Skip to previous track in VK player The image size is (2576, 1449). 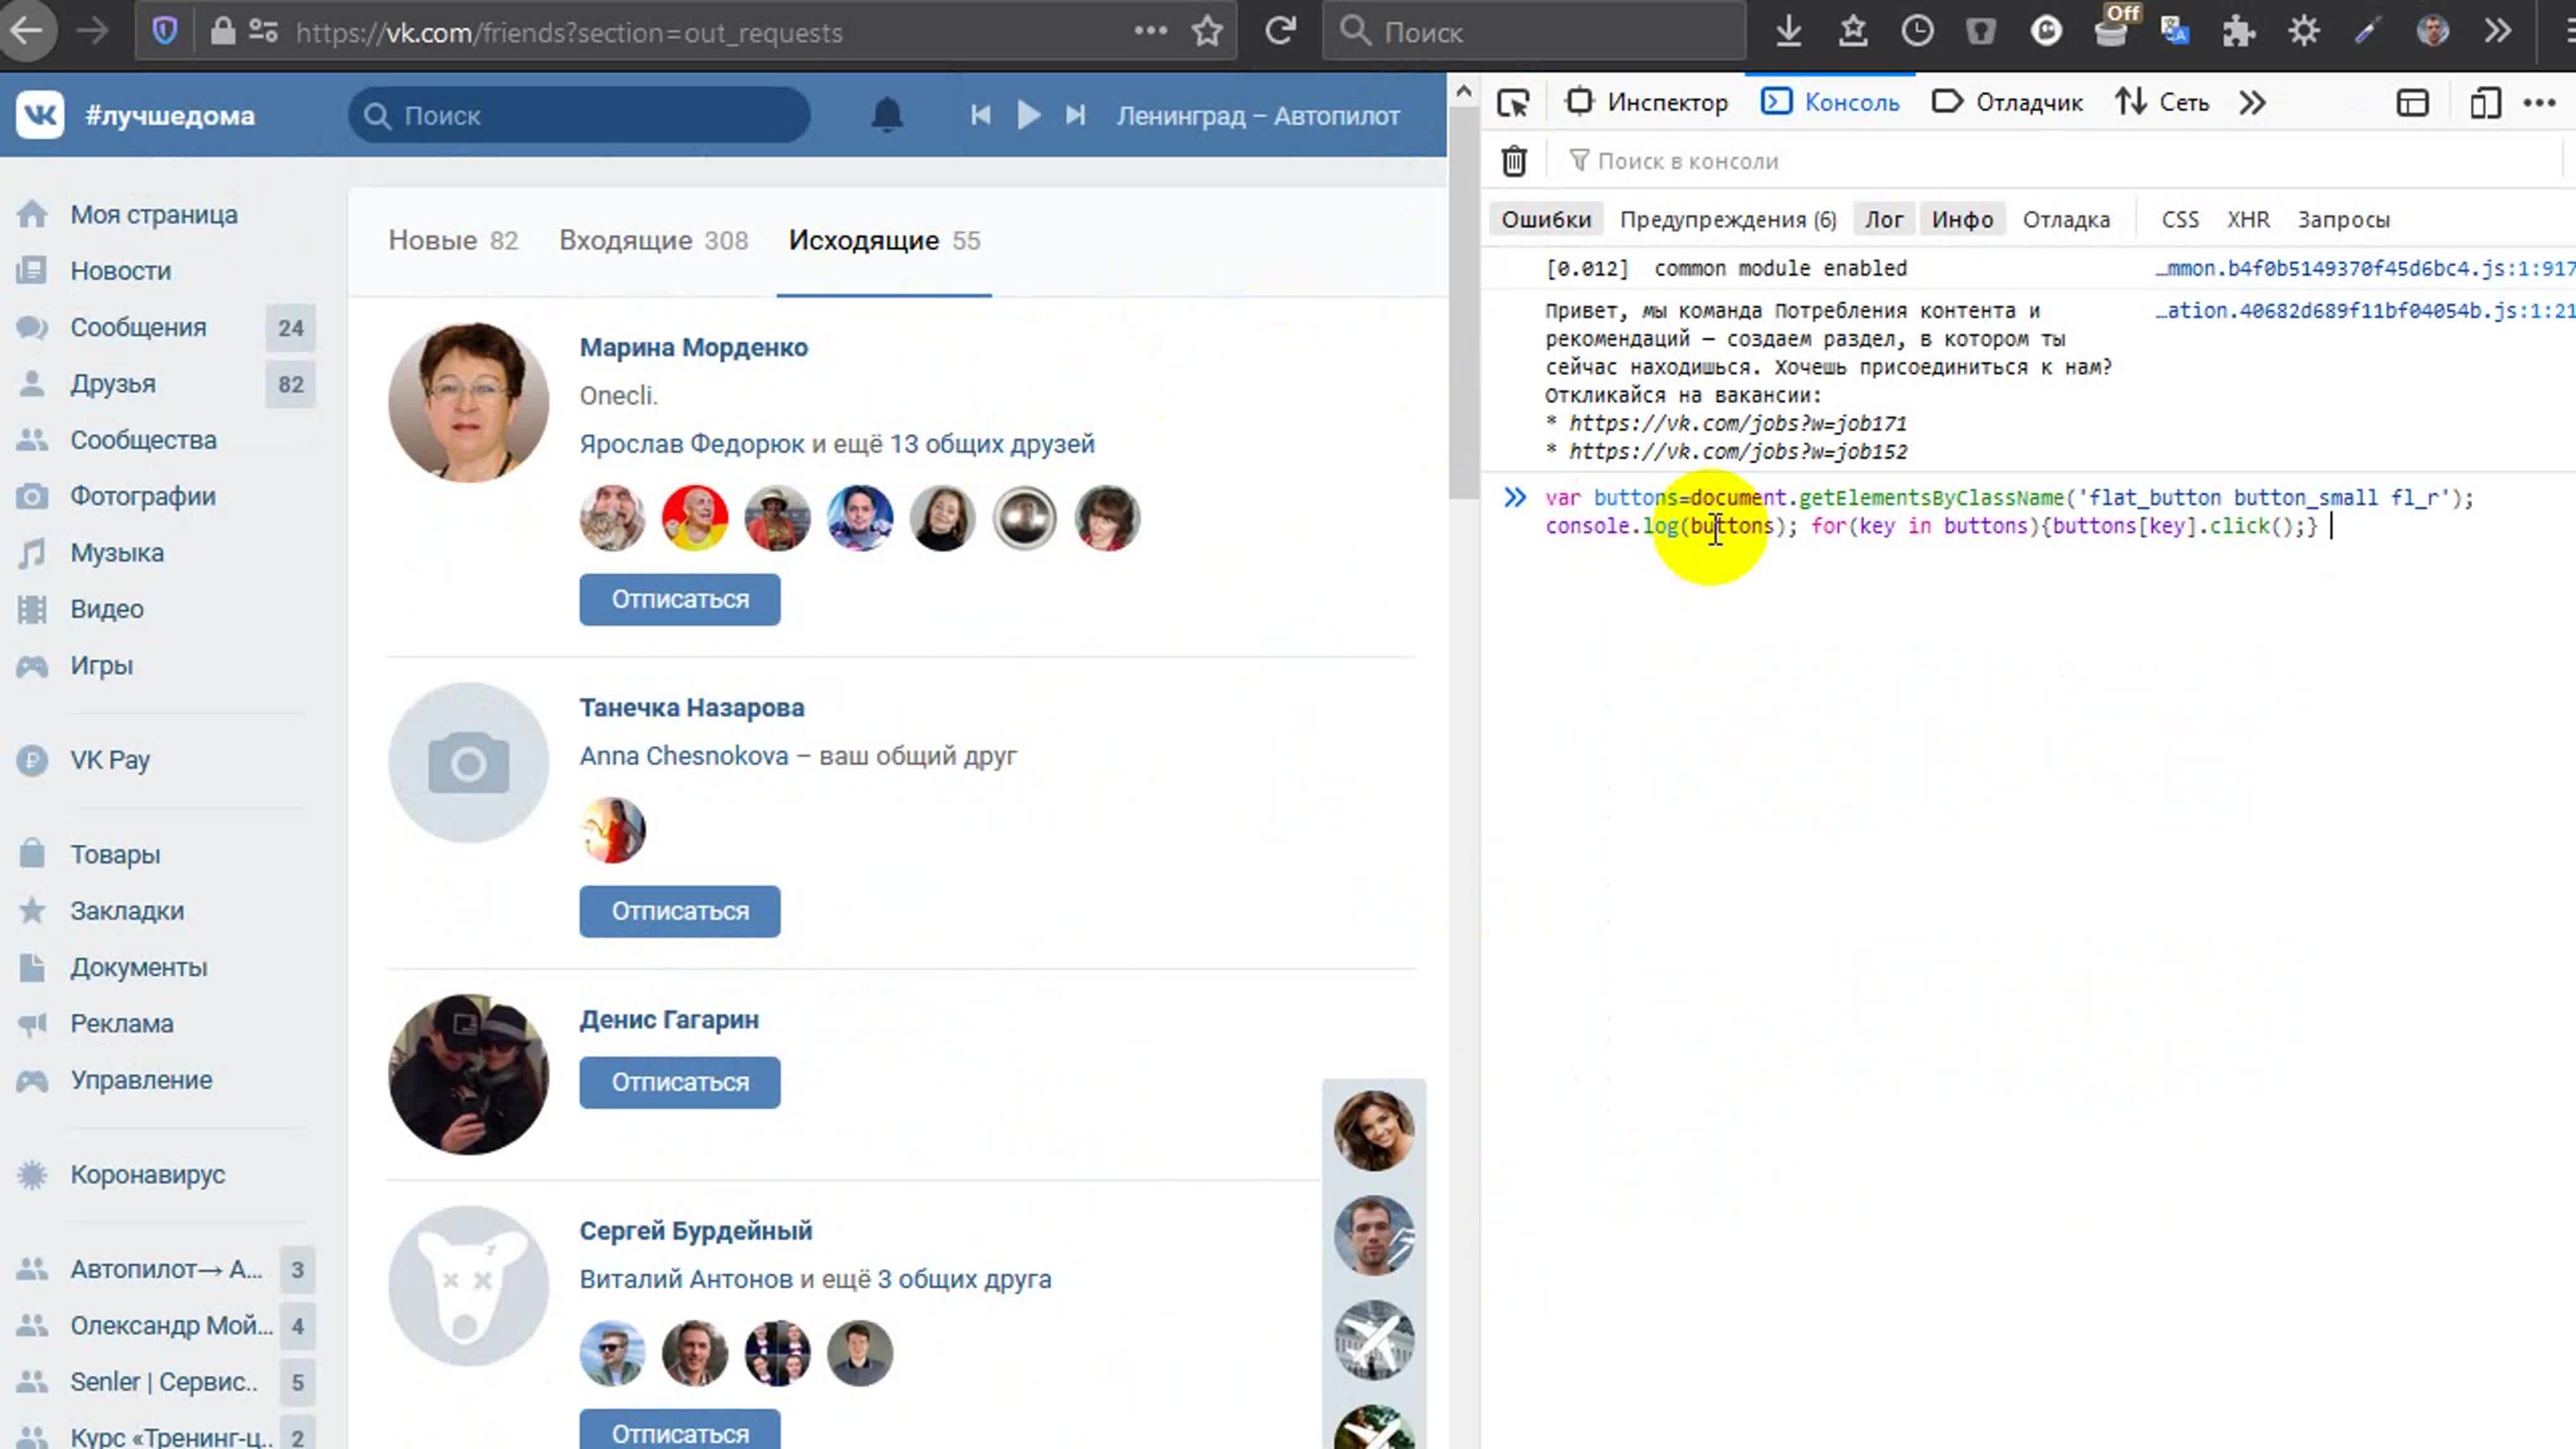click(981, 115)
